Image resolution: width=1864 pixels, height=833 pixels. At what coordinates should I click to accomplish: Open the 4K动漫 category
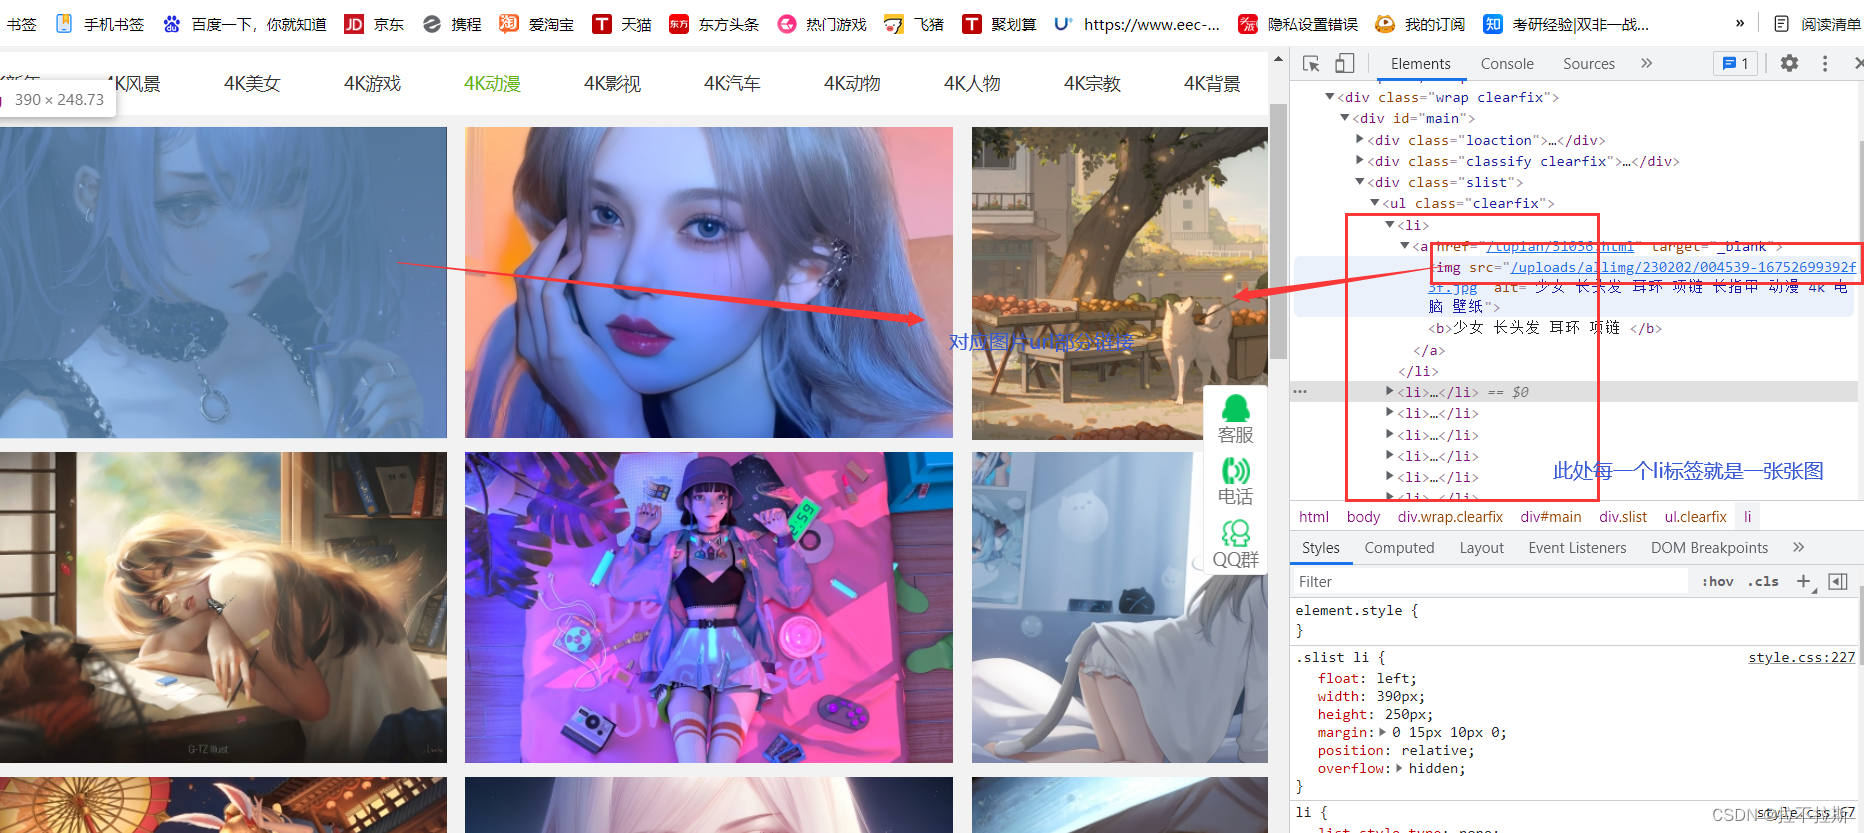[492, 84]
